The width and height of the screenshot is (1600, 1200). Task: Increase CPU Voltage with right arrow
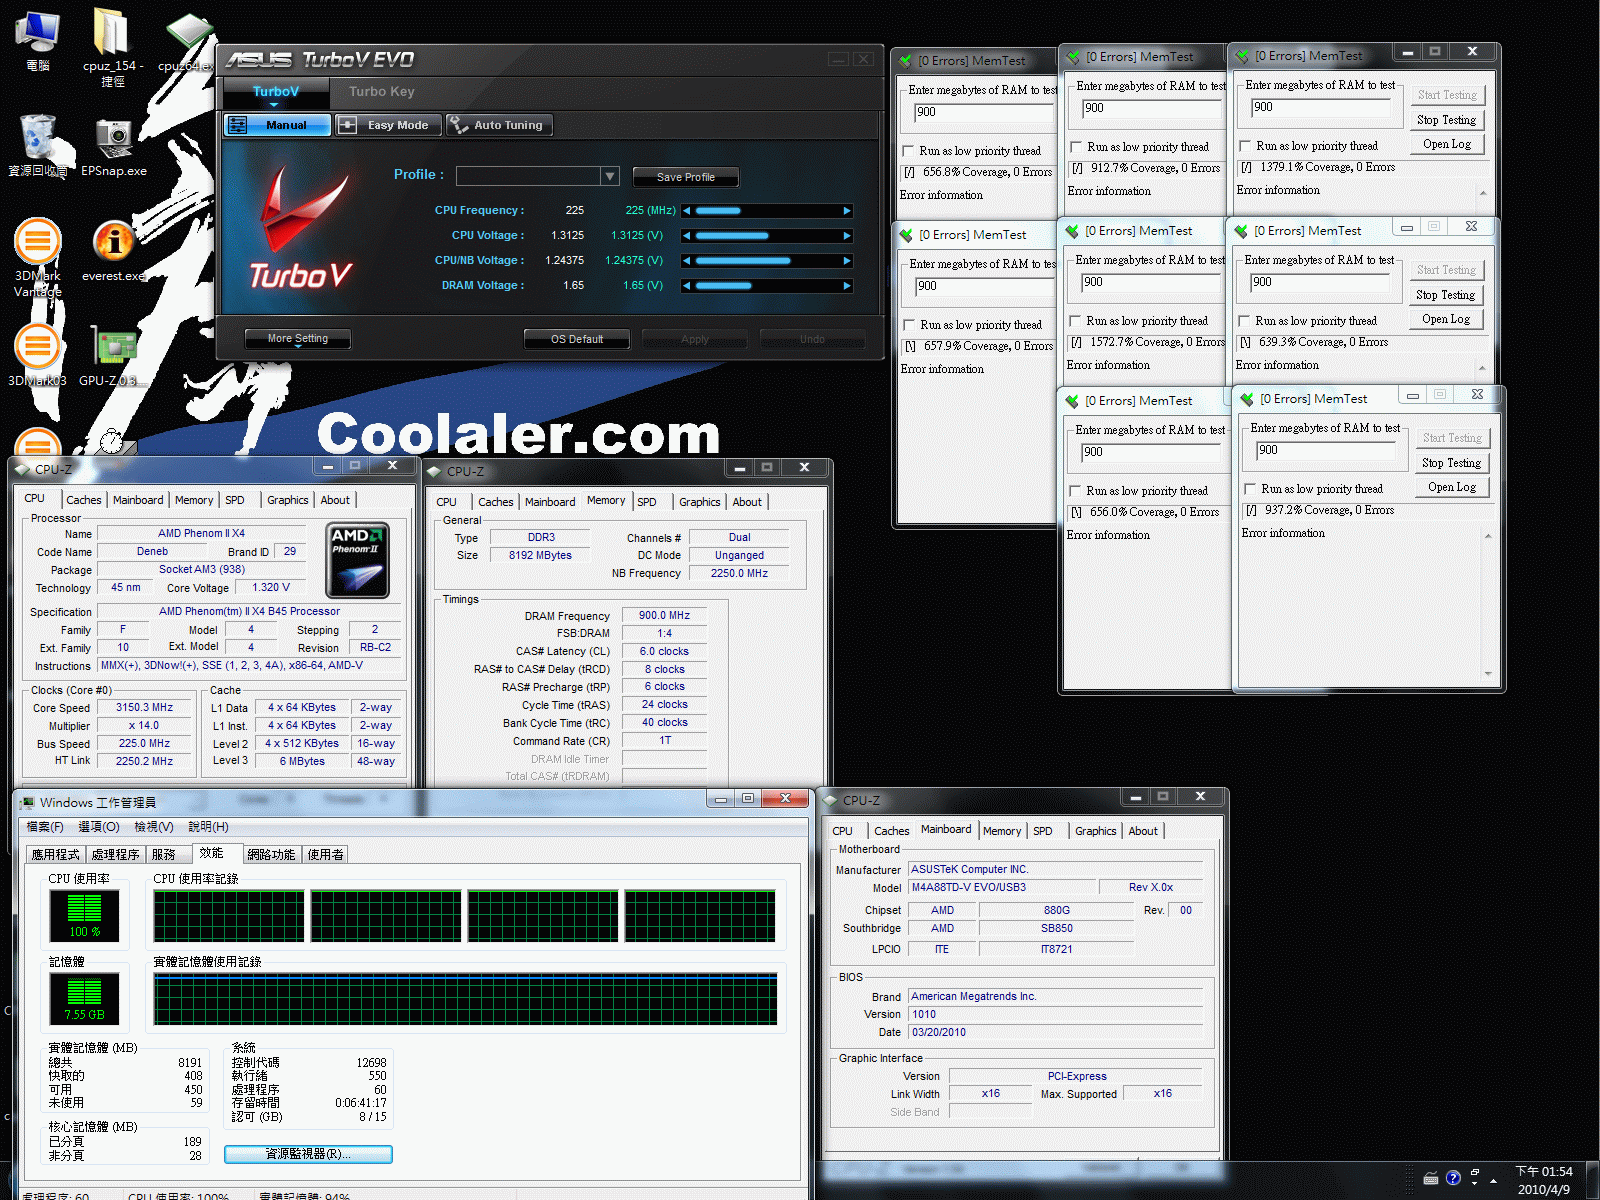[x=847, y=236]
